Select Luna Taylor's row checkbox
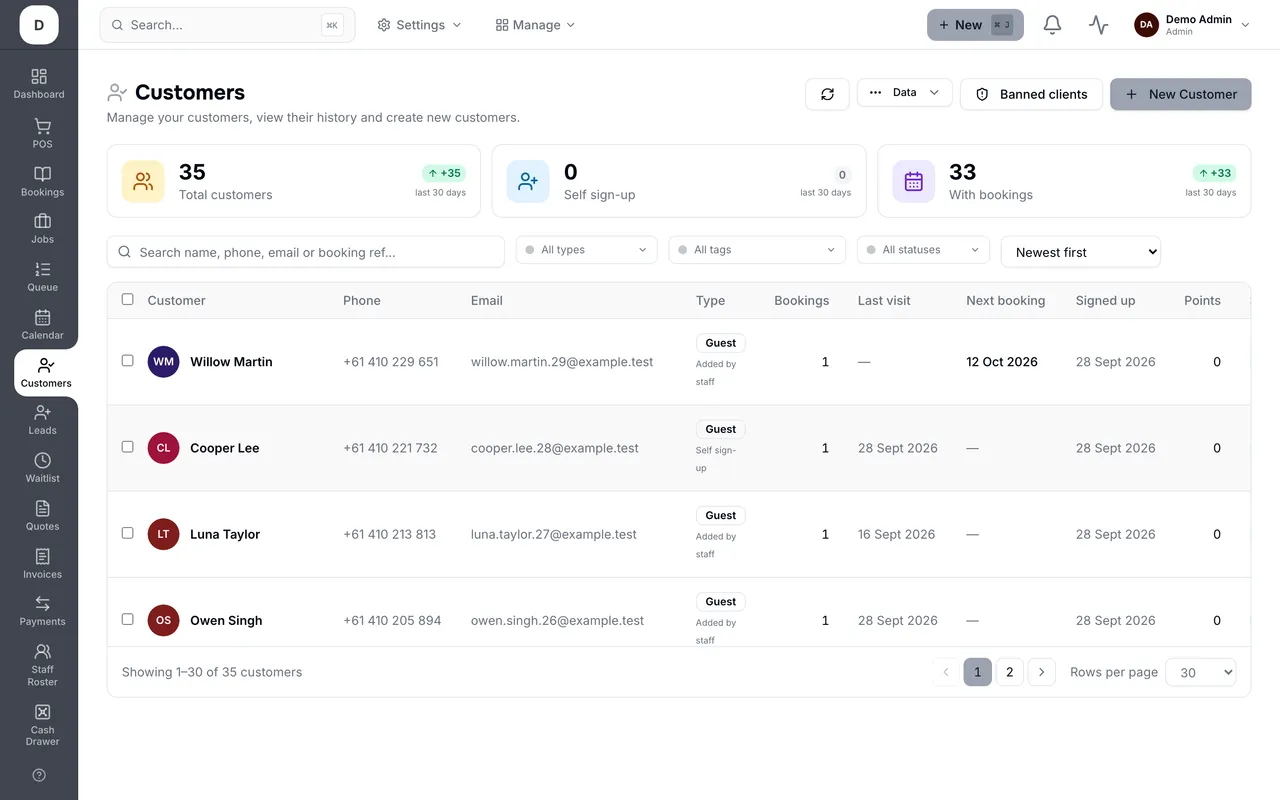This screenshot has height=800, width=1280. point(127,532)
